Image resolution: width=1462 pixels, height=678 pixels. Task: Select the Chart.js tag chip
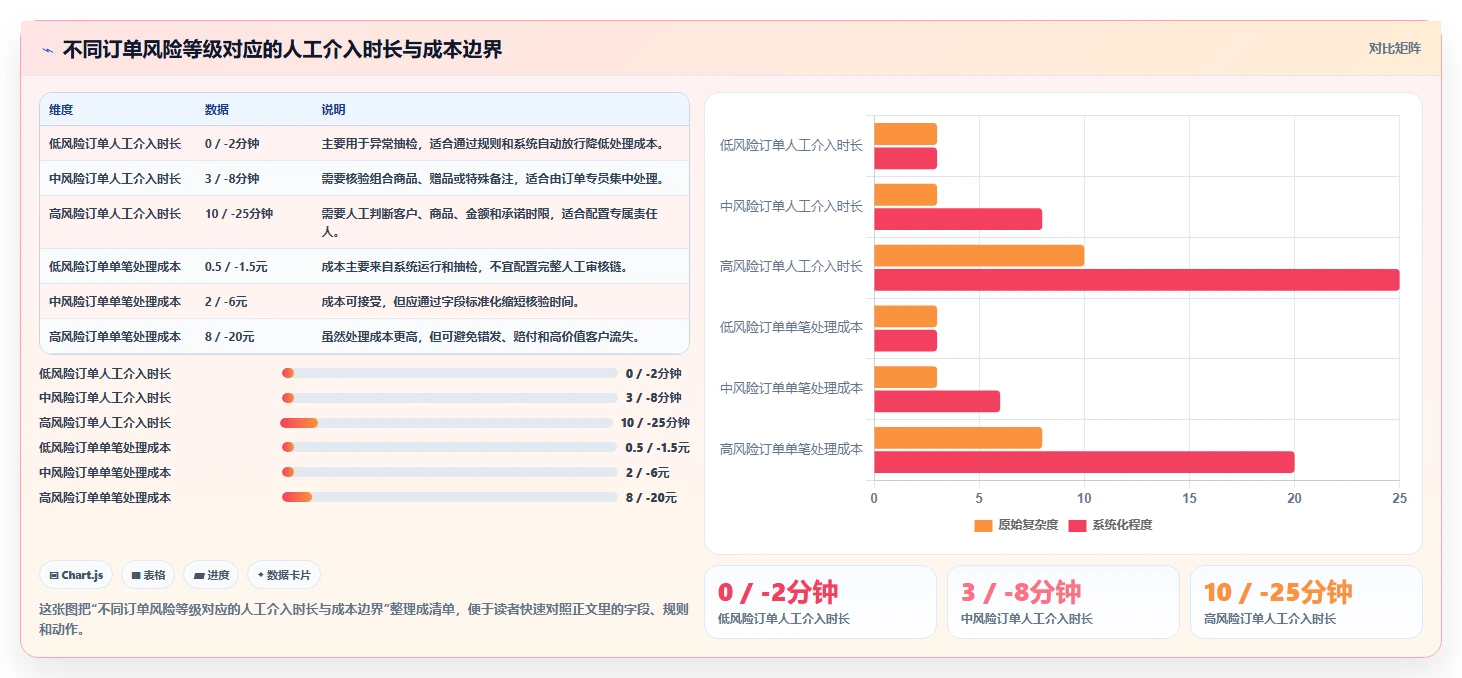pos(76,575)
